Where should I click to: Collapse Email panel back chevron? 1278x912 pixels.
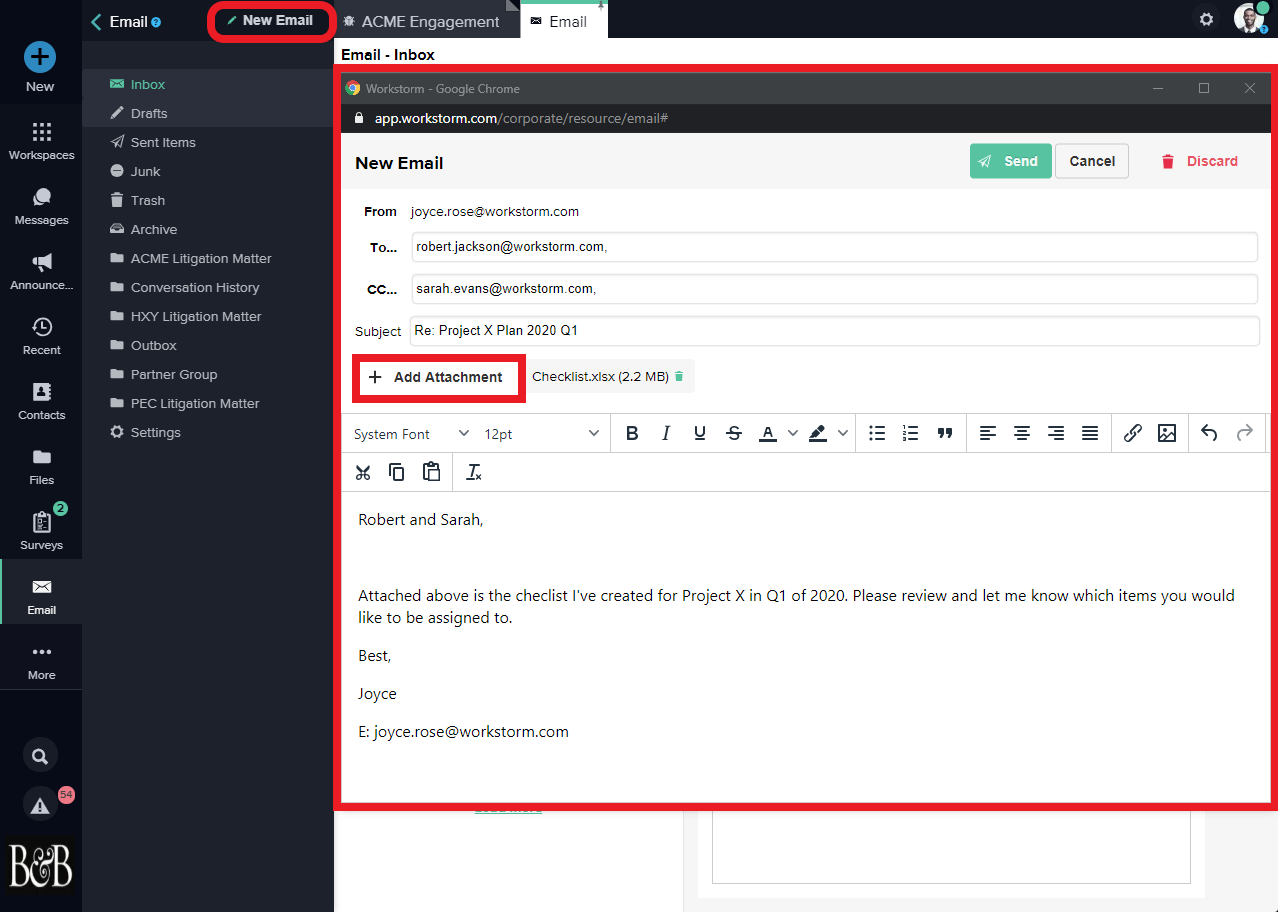[x=96, y=21]
